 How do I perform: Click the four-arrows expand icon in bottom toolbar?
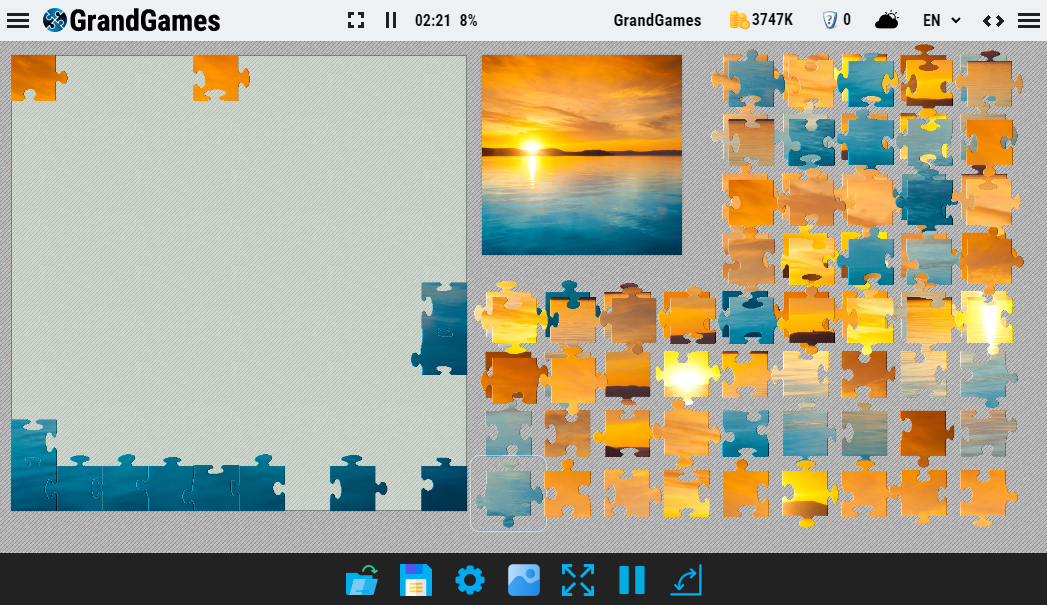tap(578, 580)
